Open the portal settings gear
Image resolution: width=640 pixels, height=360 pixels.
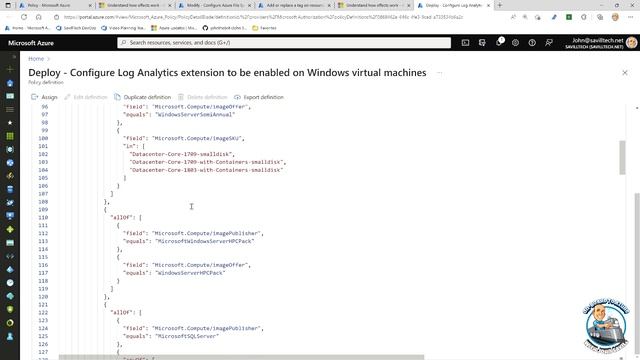click(x=516, y=42)
